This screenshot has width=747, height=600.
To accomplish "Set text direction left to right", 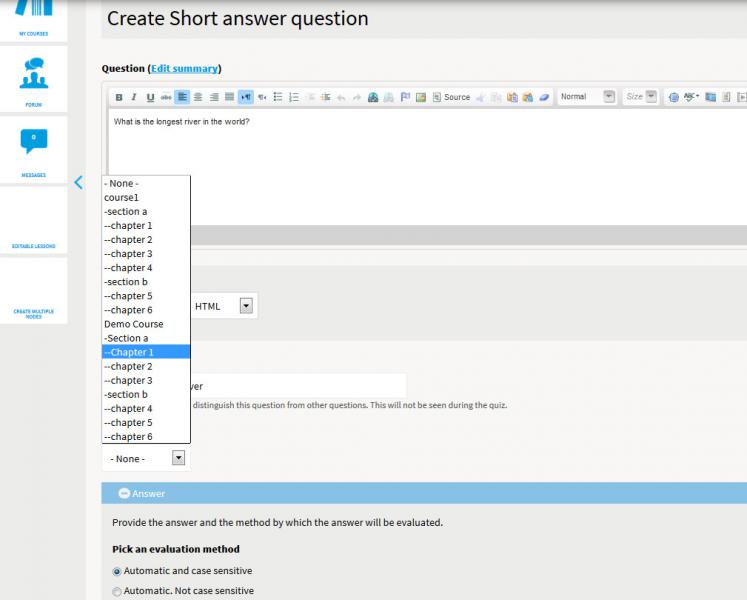I will point(246,97).
